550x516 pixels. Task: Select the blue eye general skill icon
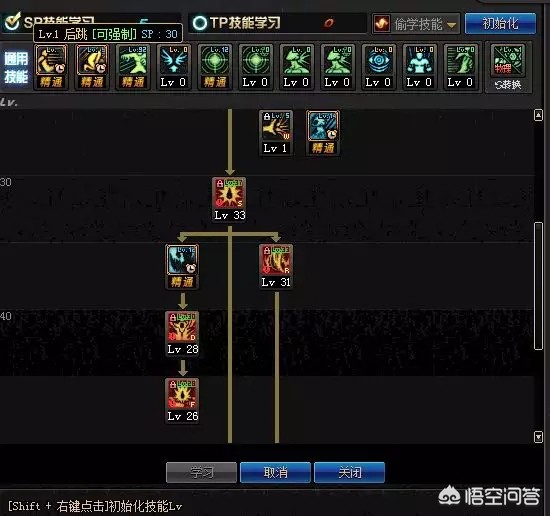point(378,60)
